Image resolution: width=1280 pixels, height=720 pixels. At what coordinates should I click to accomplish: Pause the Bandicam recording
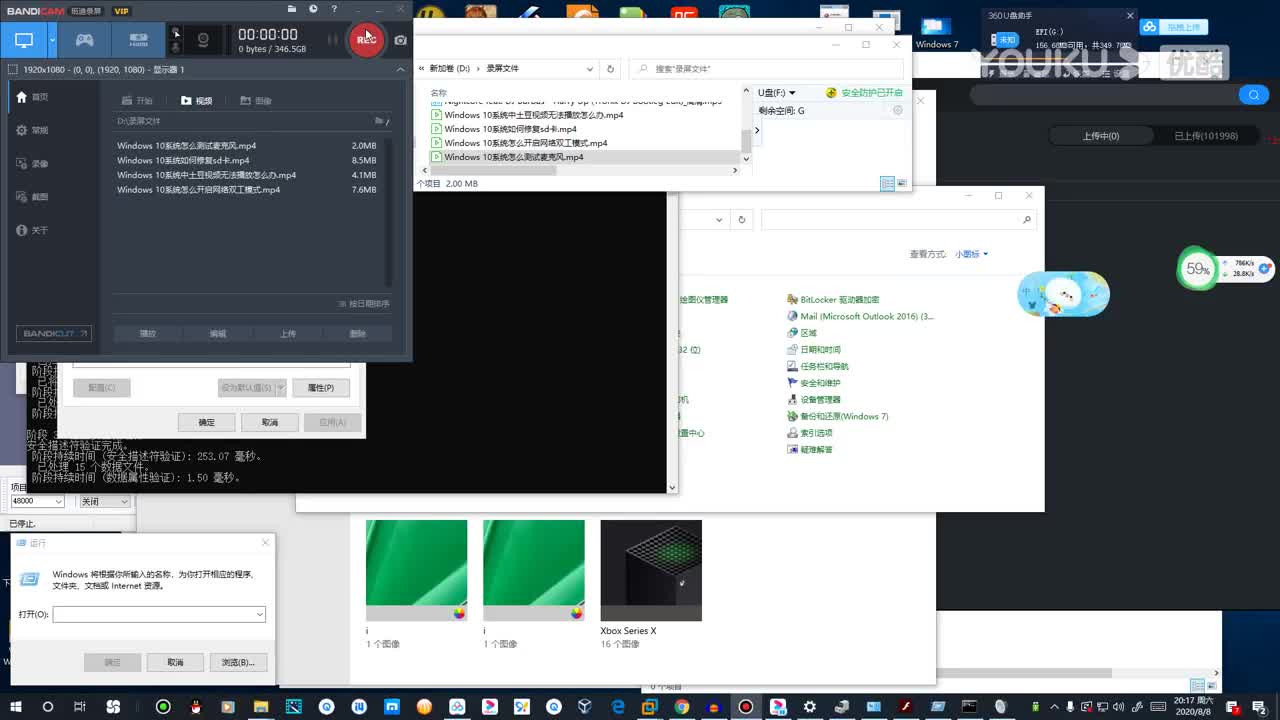332,40
